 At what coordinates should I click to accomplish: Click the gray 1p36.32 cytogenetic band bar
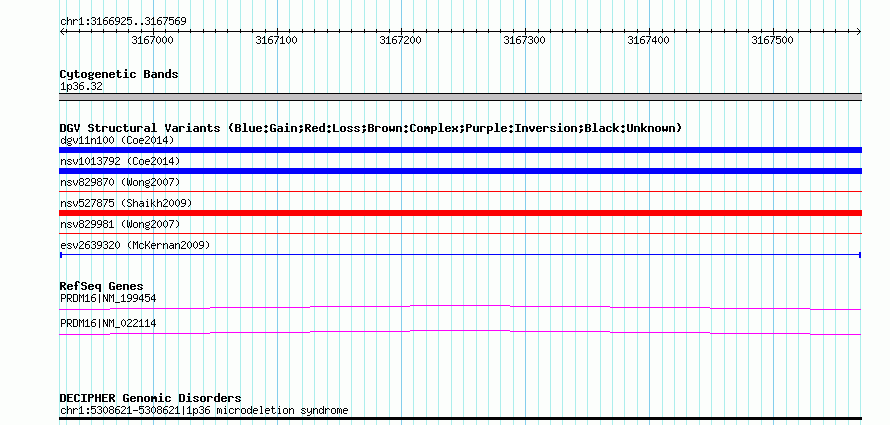pos(460,97)
